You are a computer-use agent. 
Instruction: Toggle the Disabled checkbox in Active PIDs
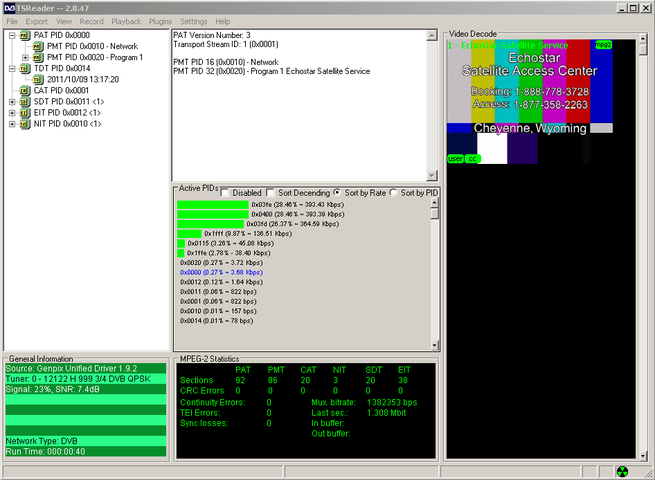pyautogui.click(x=225, y=193)
